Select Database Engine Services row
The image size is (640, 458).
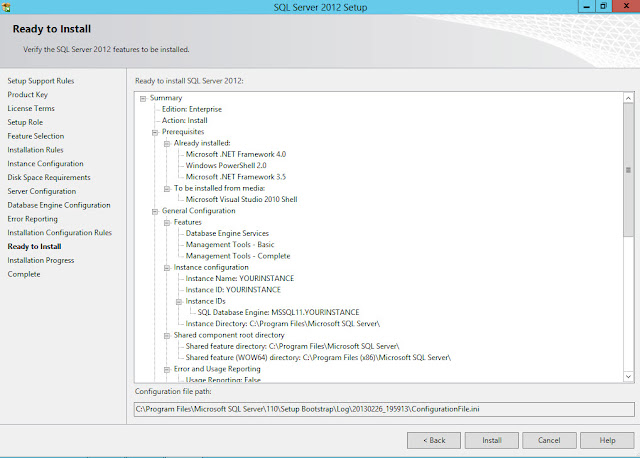227,233
